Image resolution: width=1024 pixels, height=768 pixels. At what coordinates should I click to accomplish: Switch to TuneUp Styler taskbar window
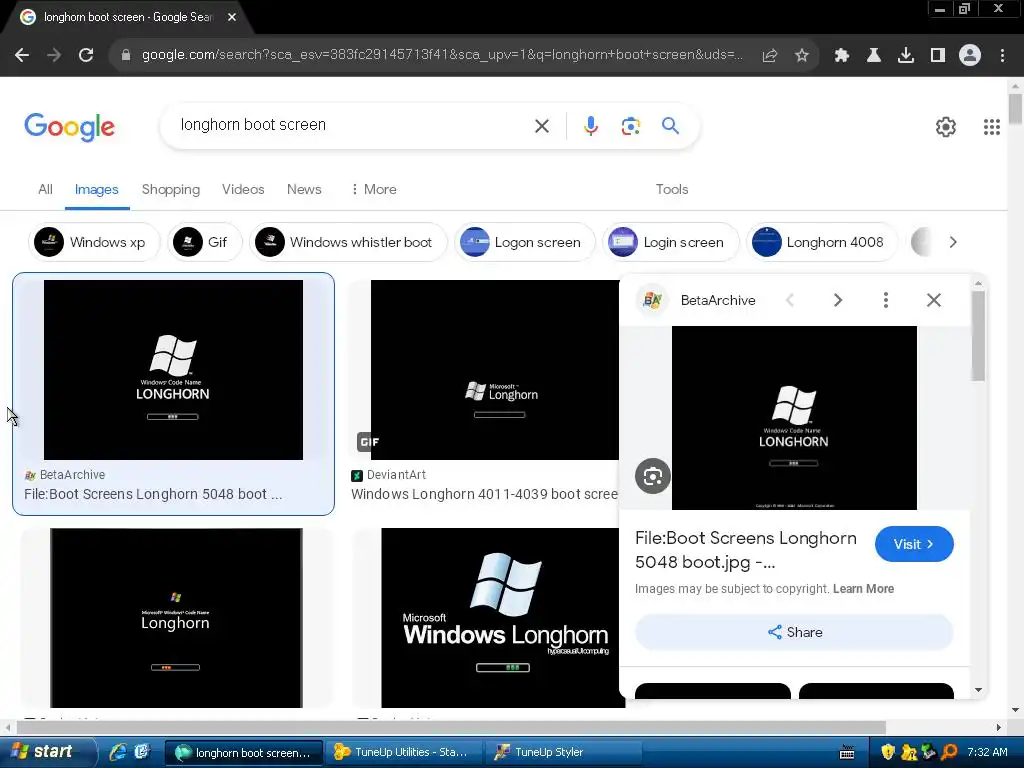(x=563, y=752)
